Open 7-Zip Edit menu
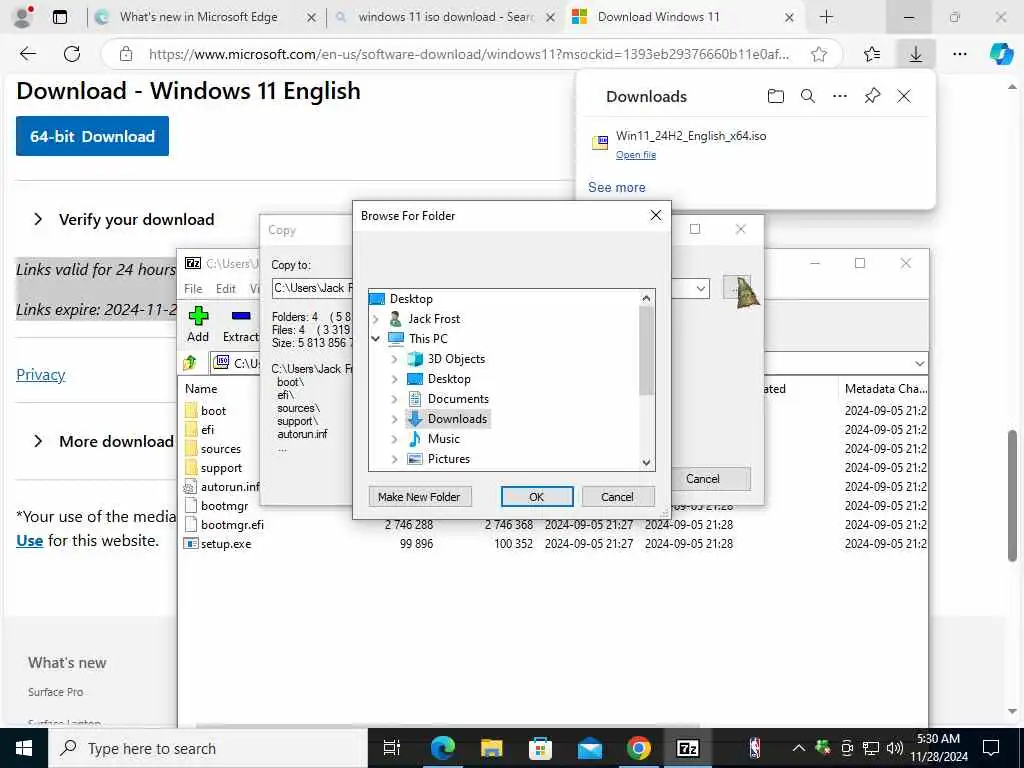 point(226,289)
